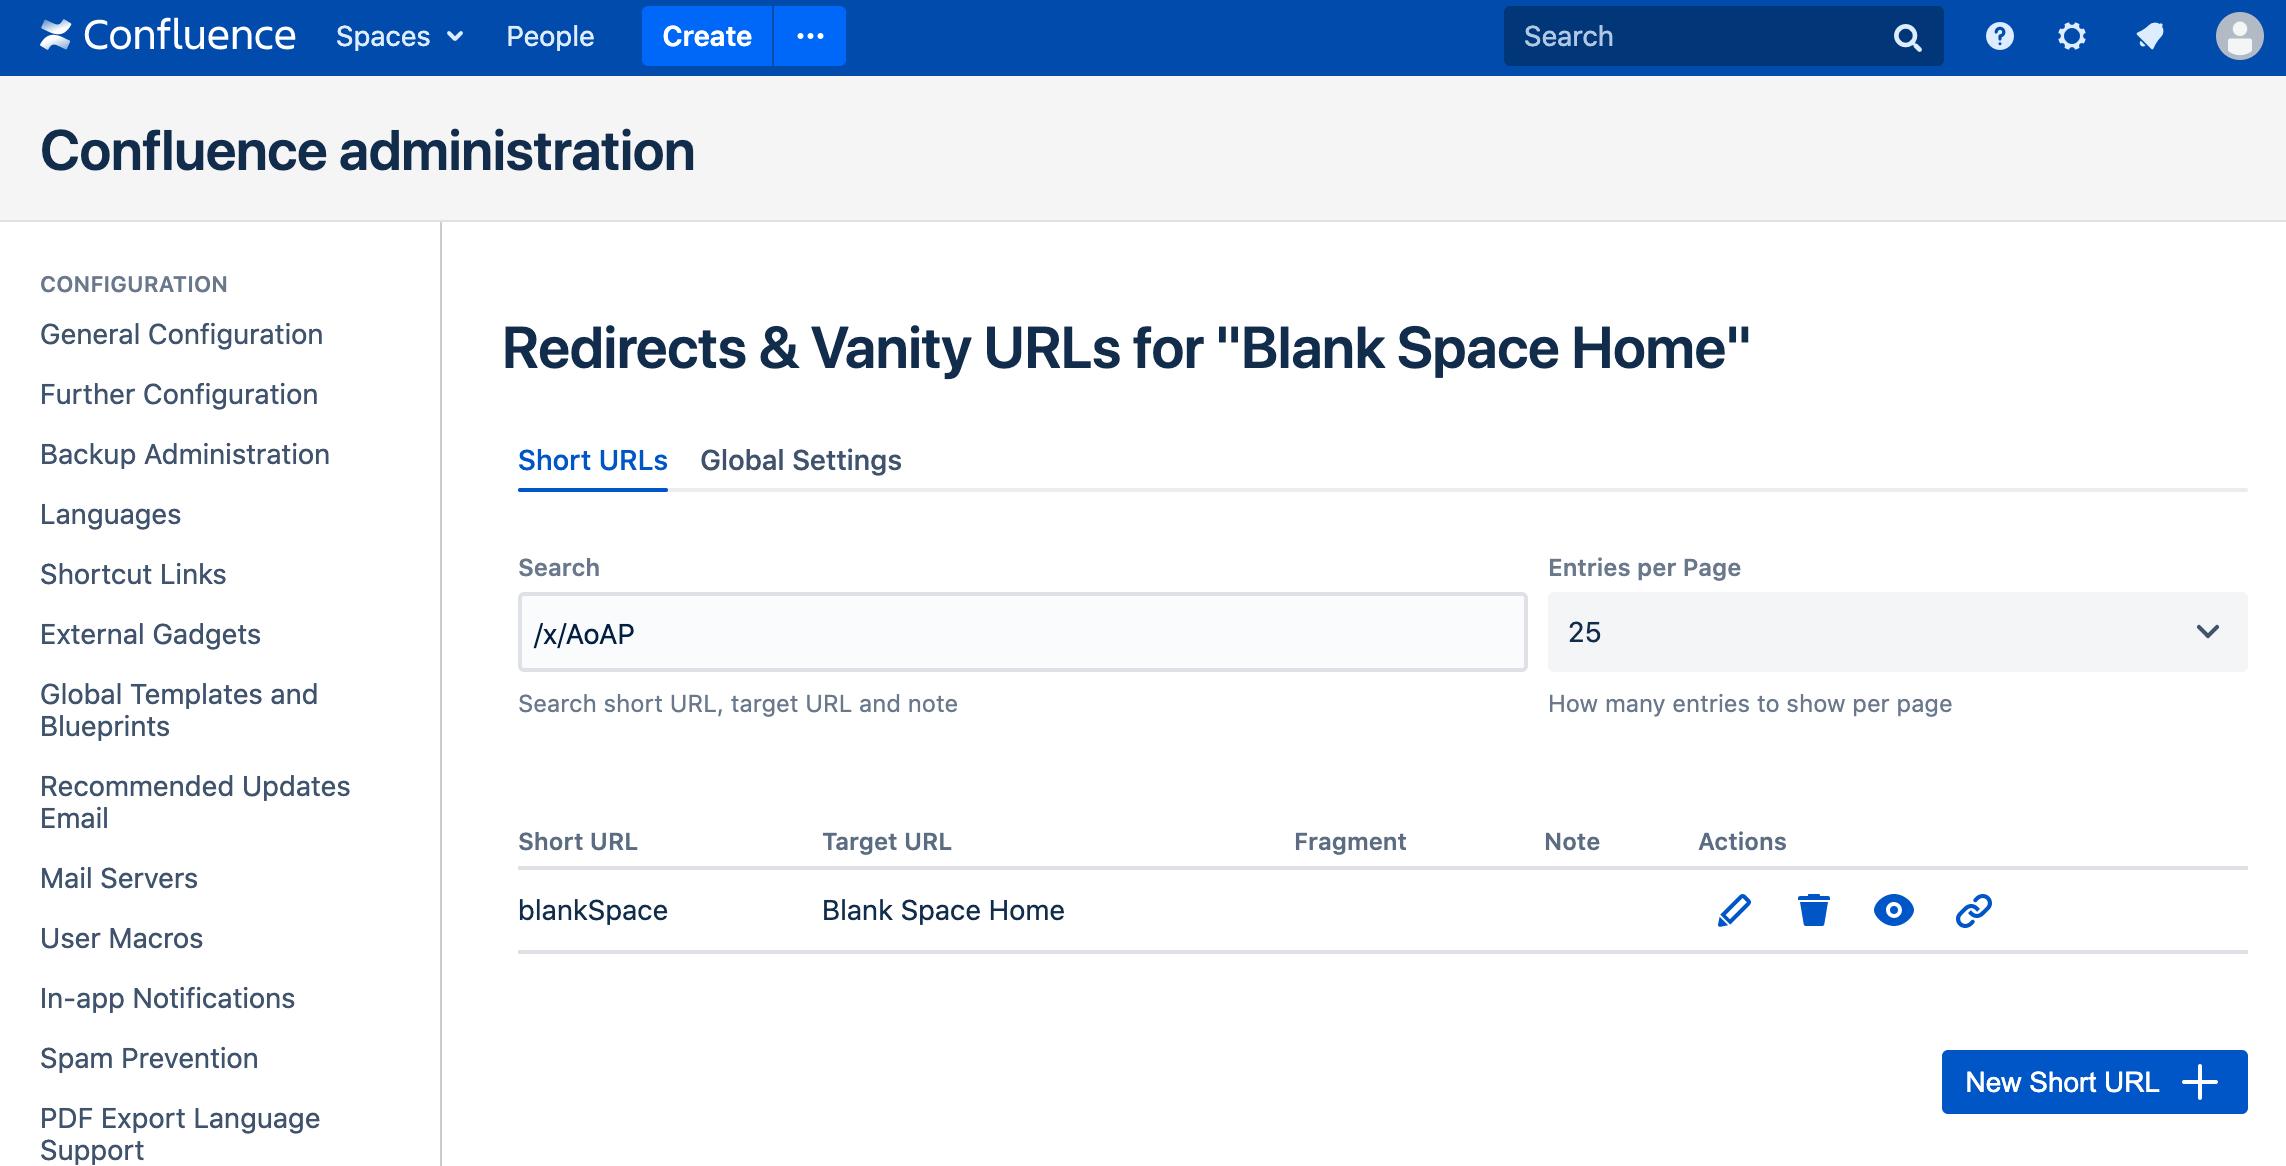Open the more options ellipsis beside Create
Image resolution: width=2286 pixels, height=1166 pixels.
coord(810,37)
